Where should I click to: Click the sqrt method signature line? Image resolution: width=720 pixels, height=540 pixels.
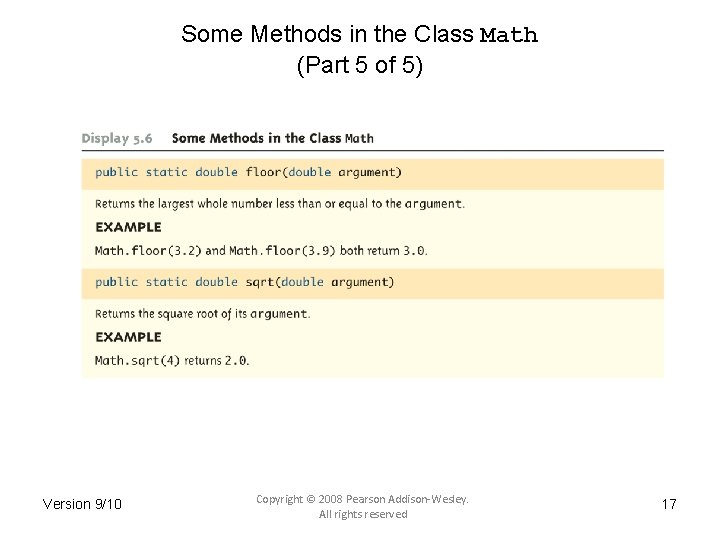pyautogui.click(x=244, y=282)
